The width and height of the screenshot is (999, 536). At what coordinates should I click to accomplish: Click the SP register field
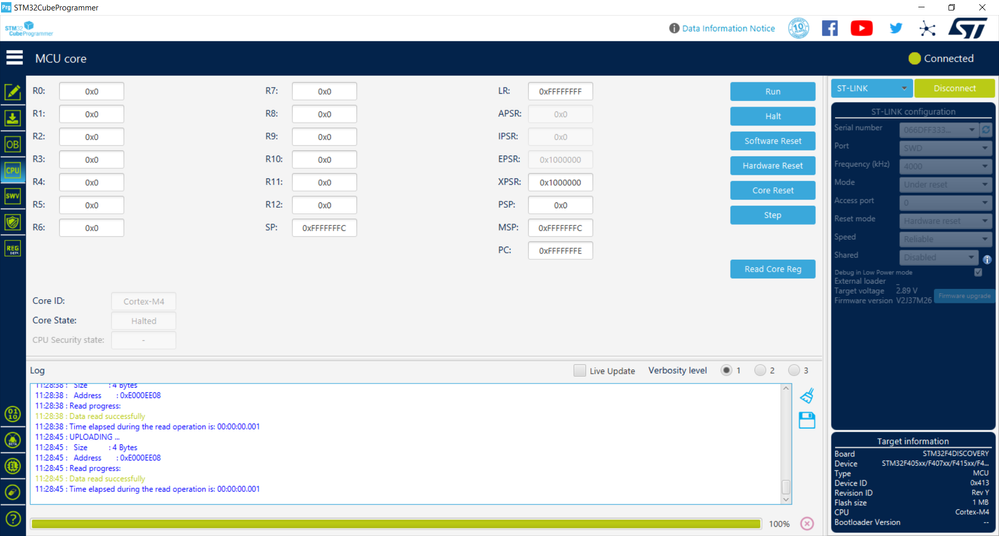click(324, 228)
